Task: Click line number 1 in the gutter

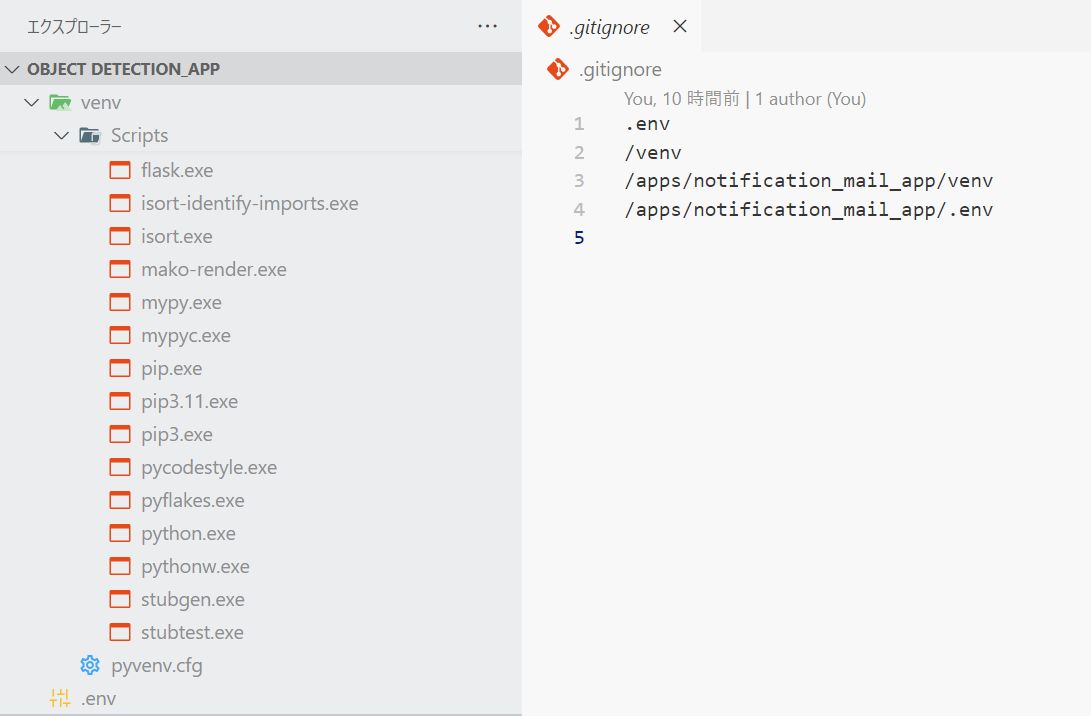Action: tap(579, 124)
